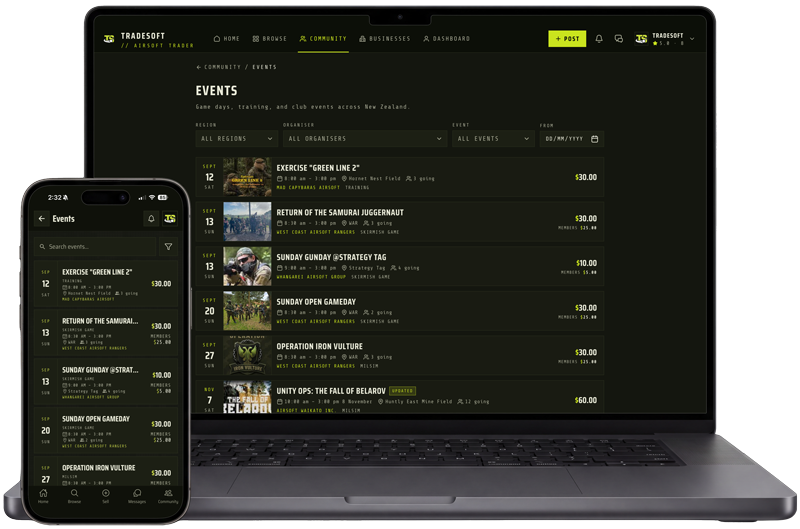
Task: Expand the TradeSoft account menu chevron
Action: 692,39
